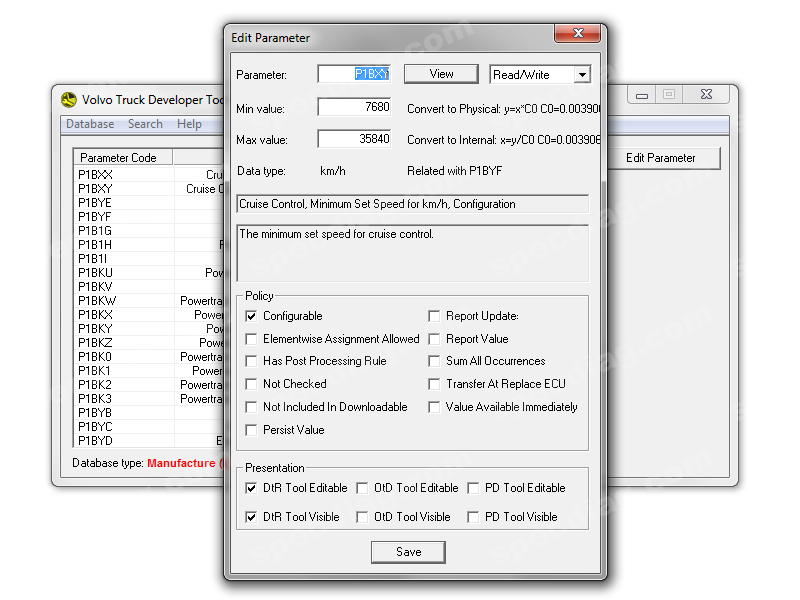Click the Min value field
800x600 pixels.
(x=354, y=107)
